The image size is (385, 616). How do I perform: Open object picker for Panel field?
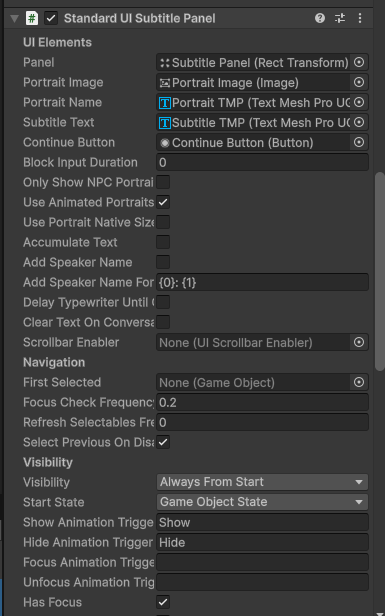click(x=359, y=62)
